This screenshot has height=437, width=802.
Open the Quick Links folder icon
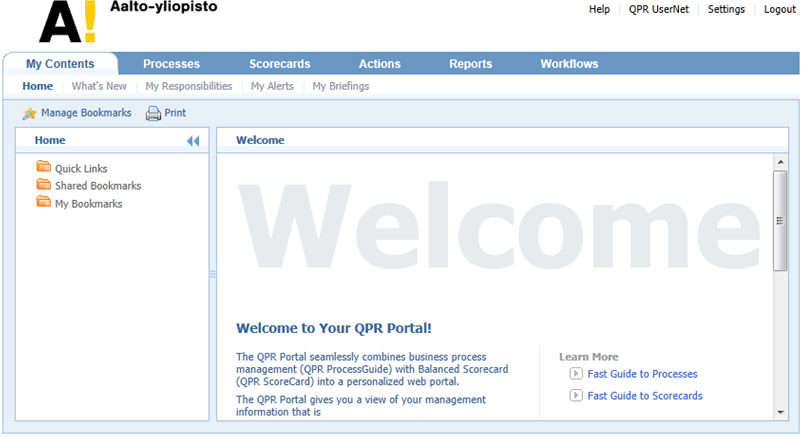tap(43, 167)
